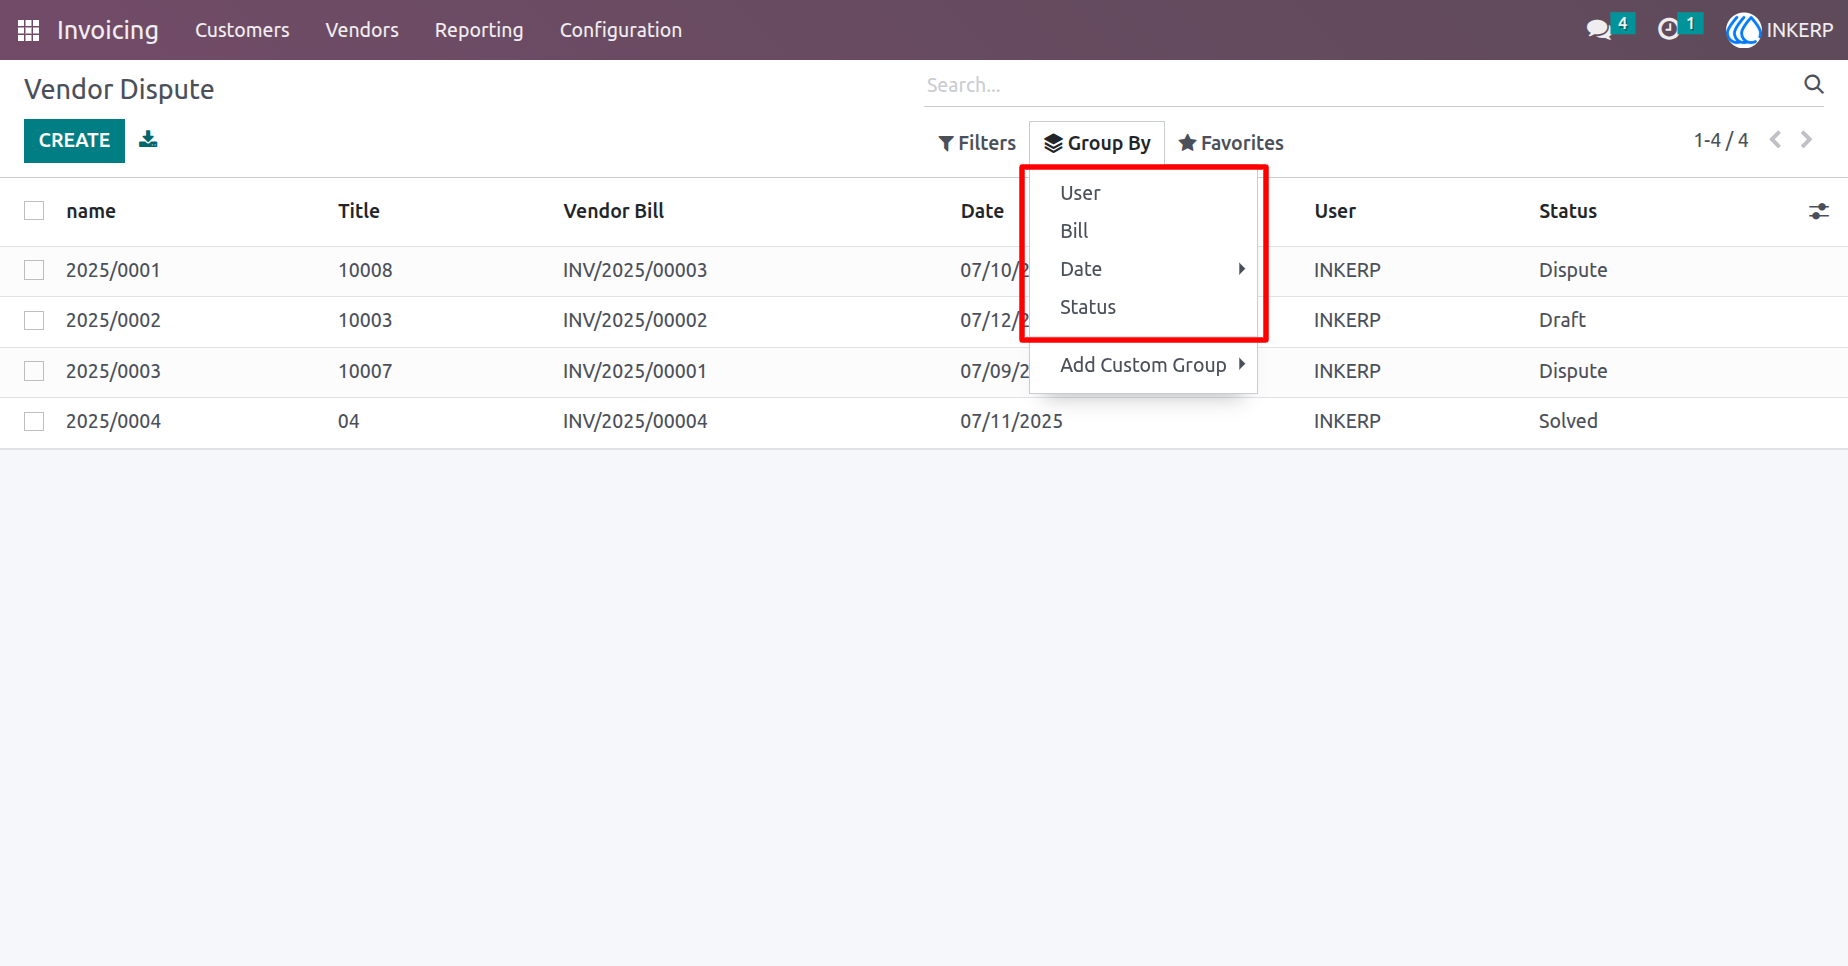1848x966 pixels.
Task: Go to next page arrow
Action: pos(1806,140)
